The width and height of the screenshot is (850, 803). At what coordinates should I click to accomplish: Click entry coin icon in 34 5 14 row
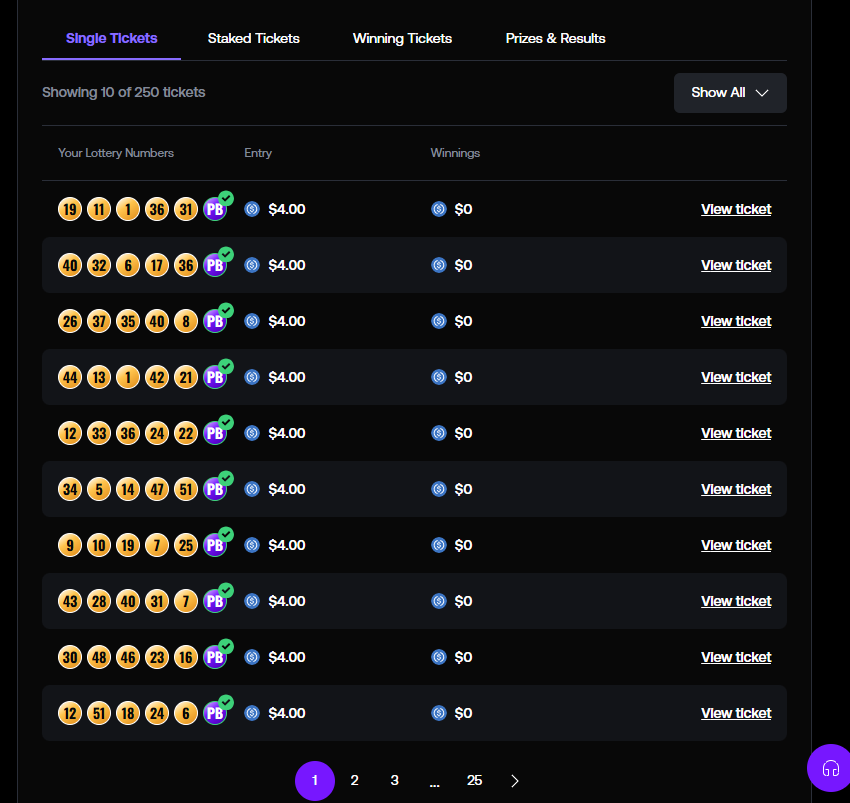(252, 489)
